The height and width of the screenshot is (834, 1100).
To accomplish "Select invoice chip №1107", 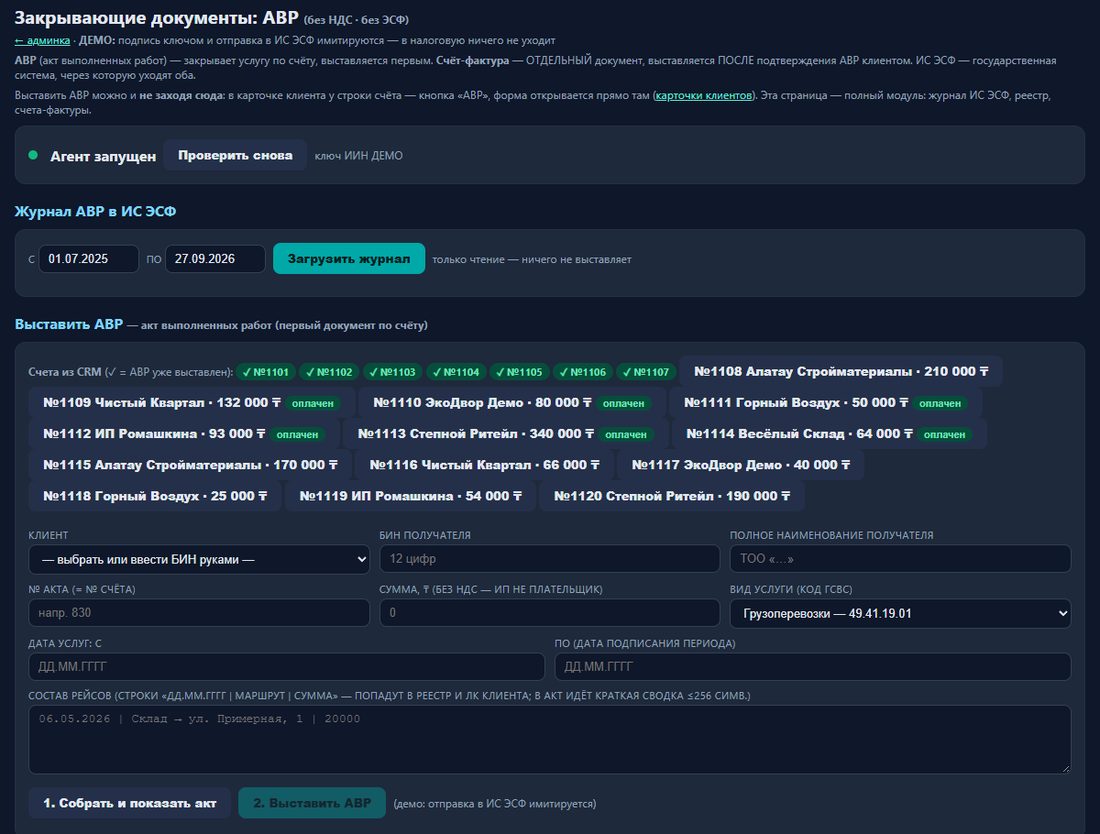I will coord(645,372).
